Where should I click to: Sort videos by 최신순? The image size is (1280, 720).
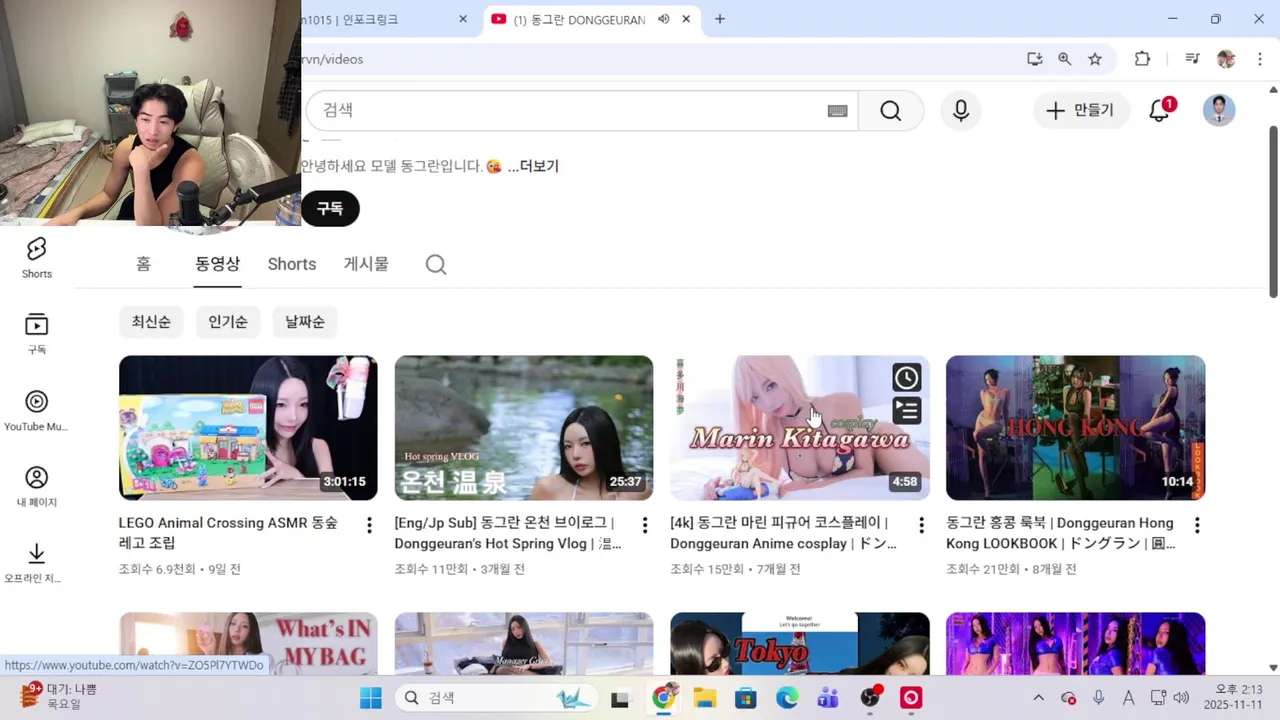(x=151, y=322)
